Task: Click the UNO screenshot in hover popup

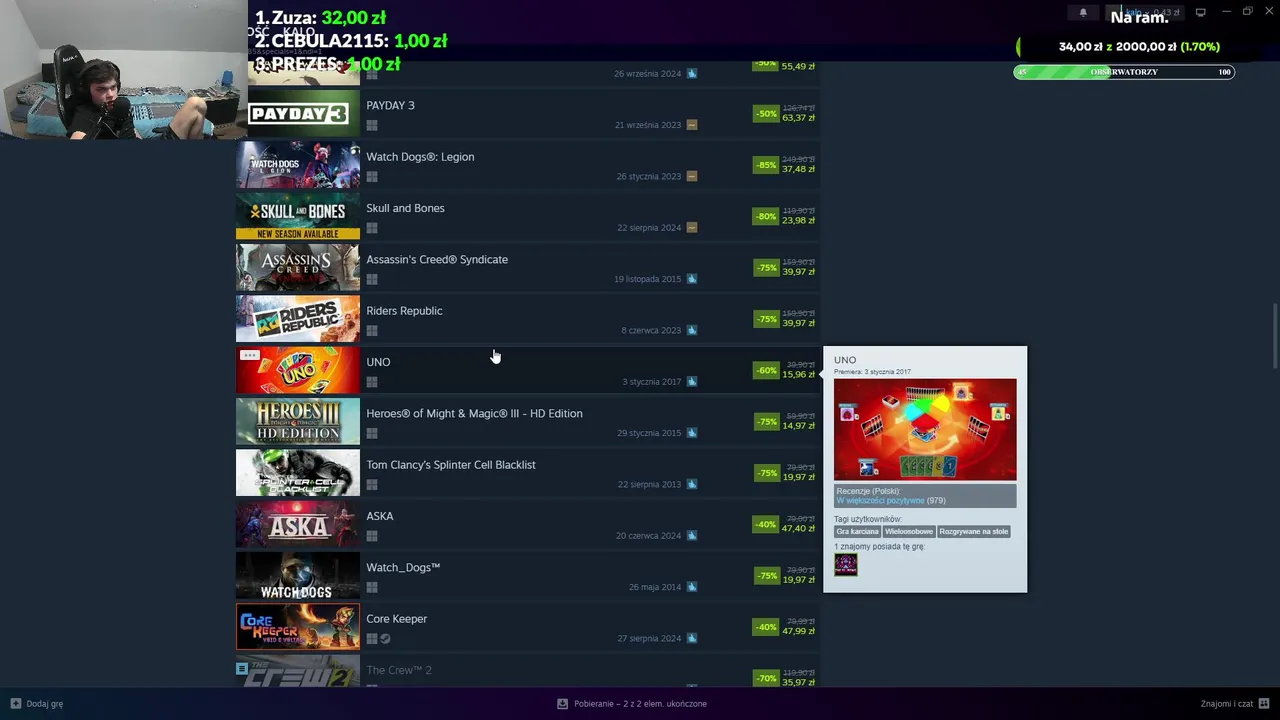Action: tap(925, 429)
